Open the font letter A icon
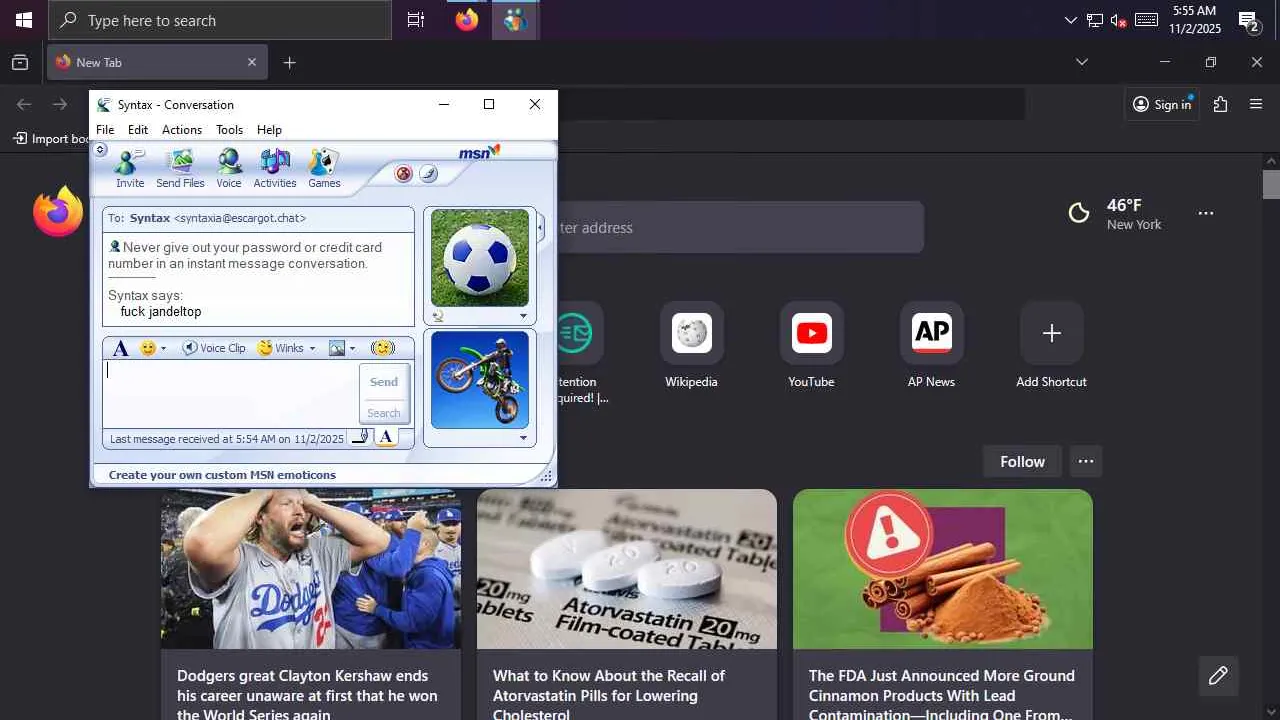 [x=120, y=348]
